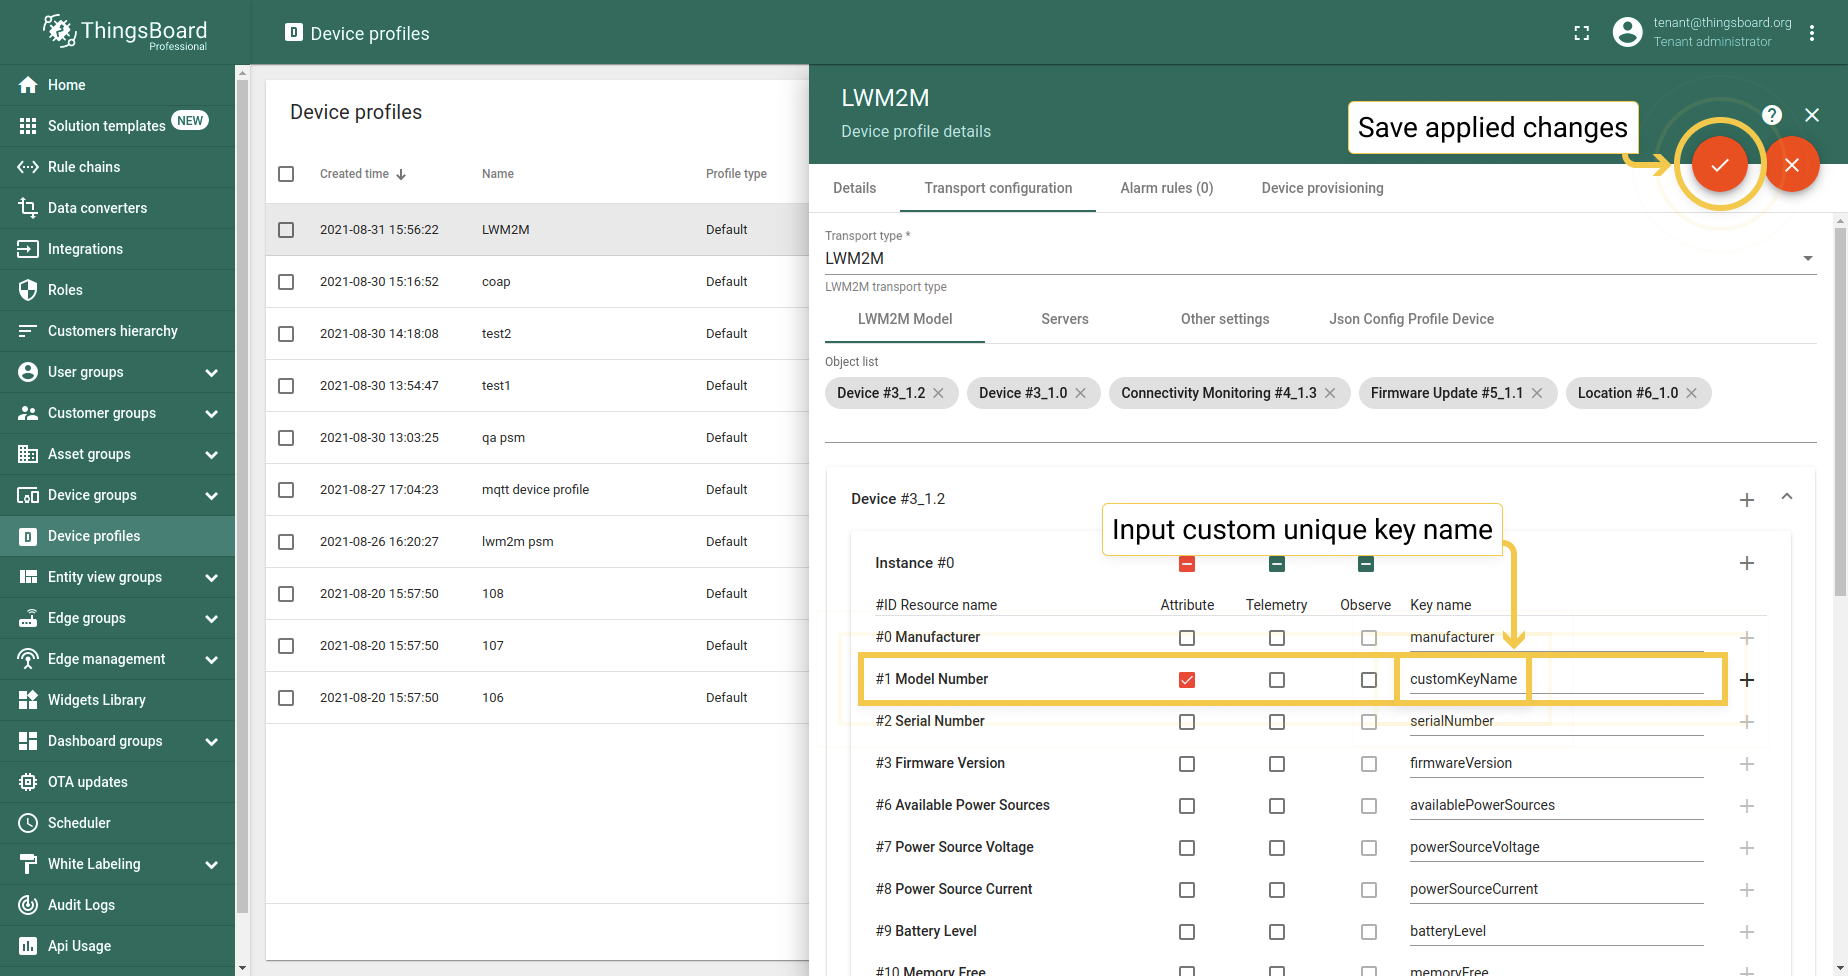Select all device profiles header checkbox
Screen dimensions: 1848x976
pyautogui.click(x=286, y=174)
